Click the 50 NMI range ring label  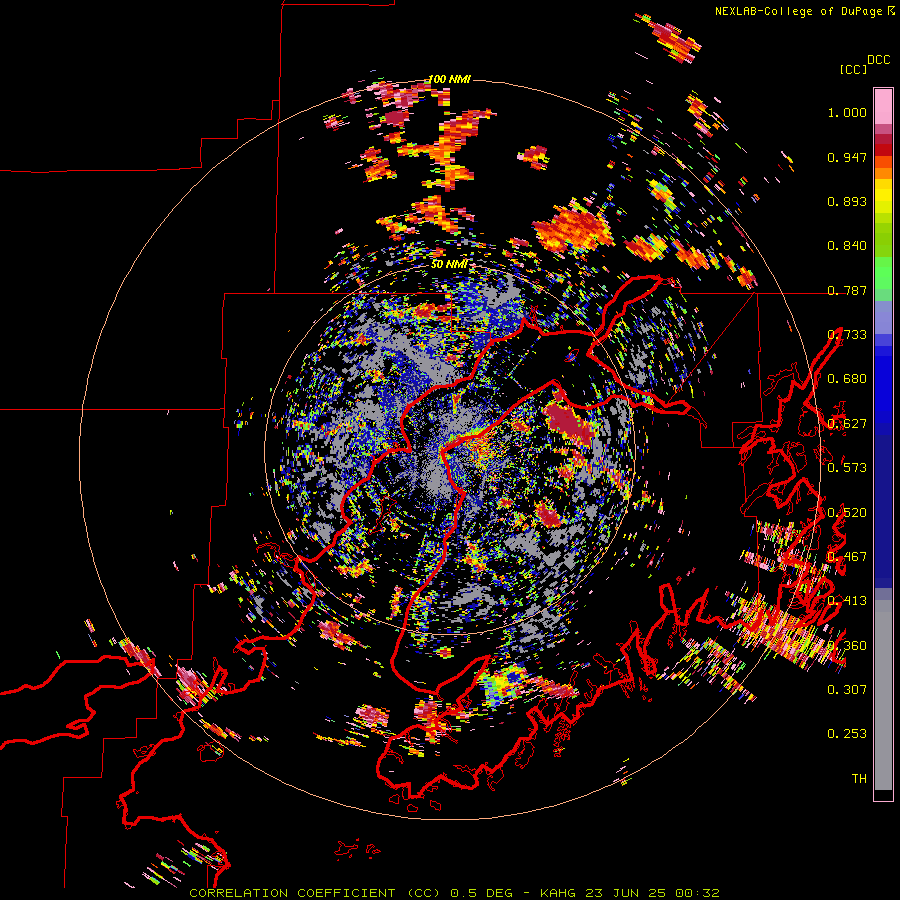click(449, 265)
